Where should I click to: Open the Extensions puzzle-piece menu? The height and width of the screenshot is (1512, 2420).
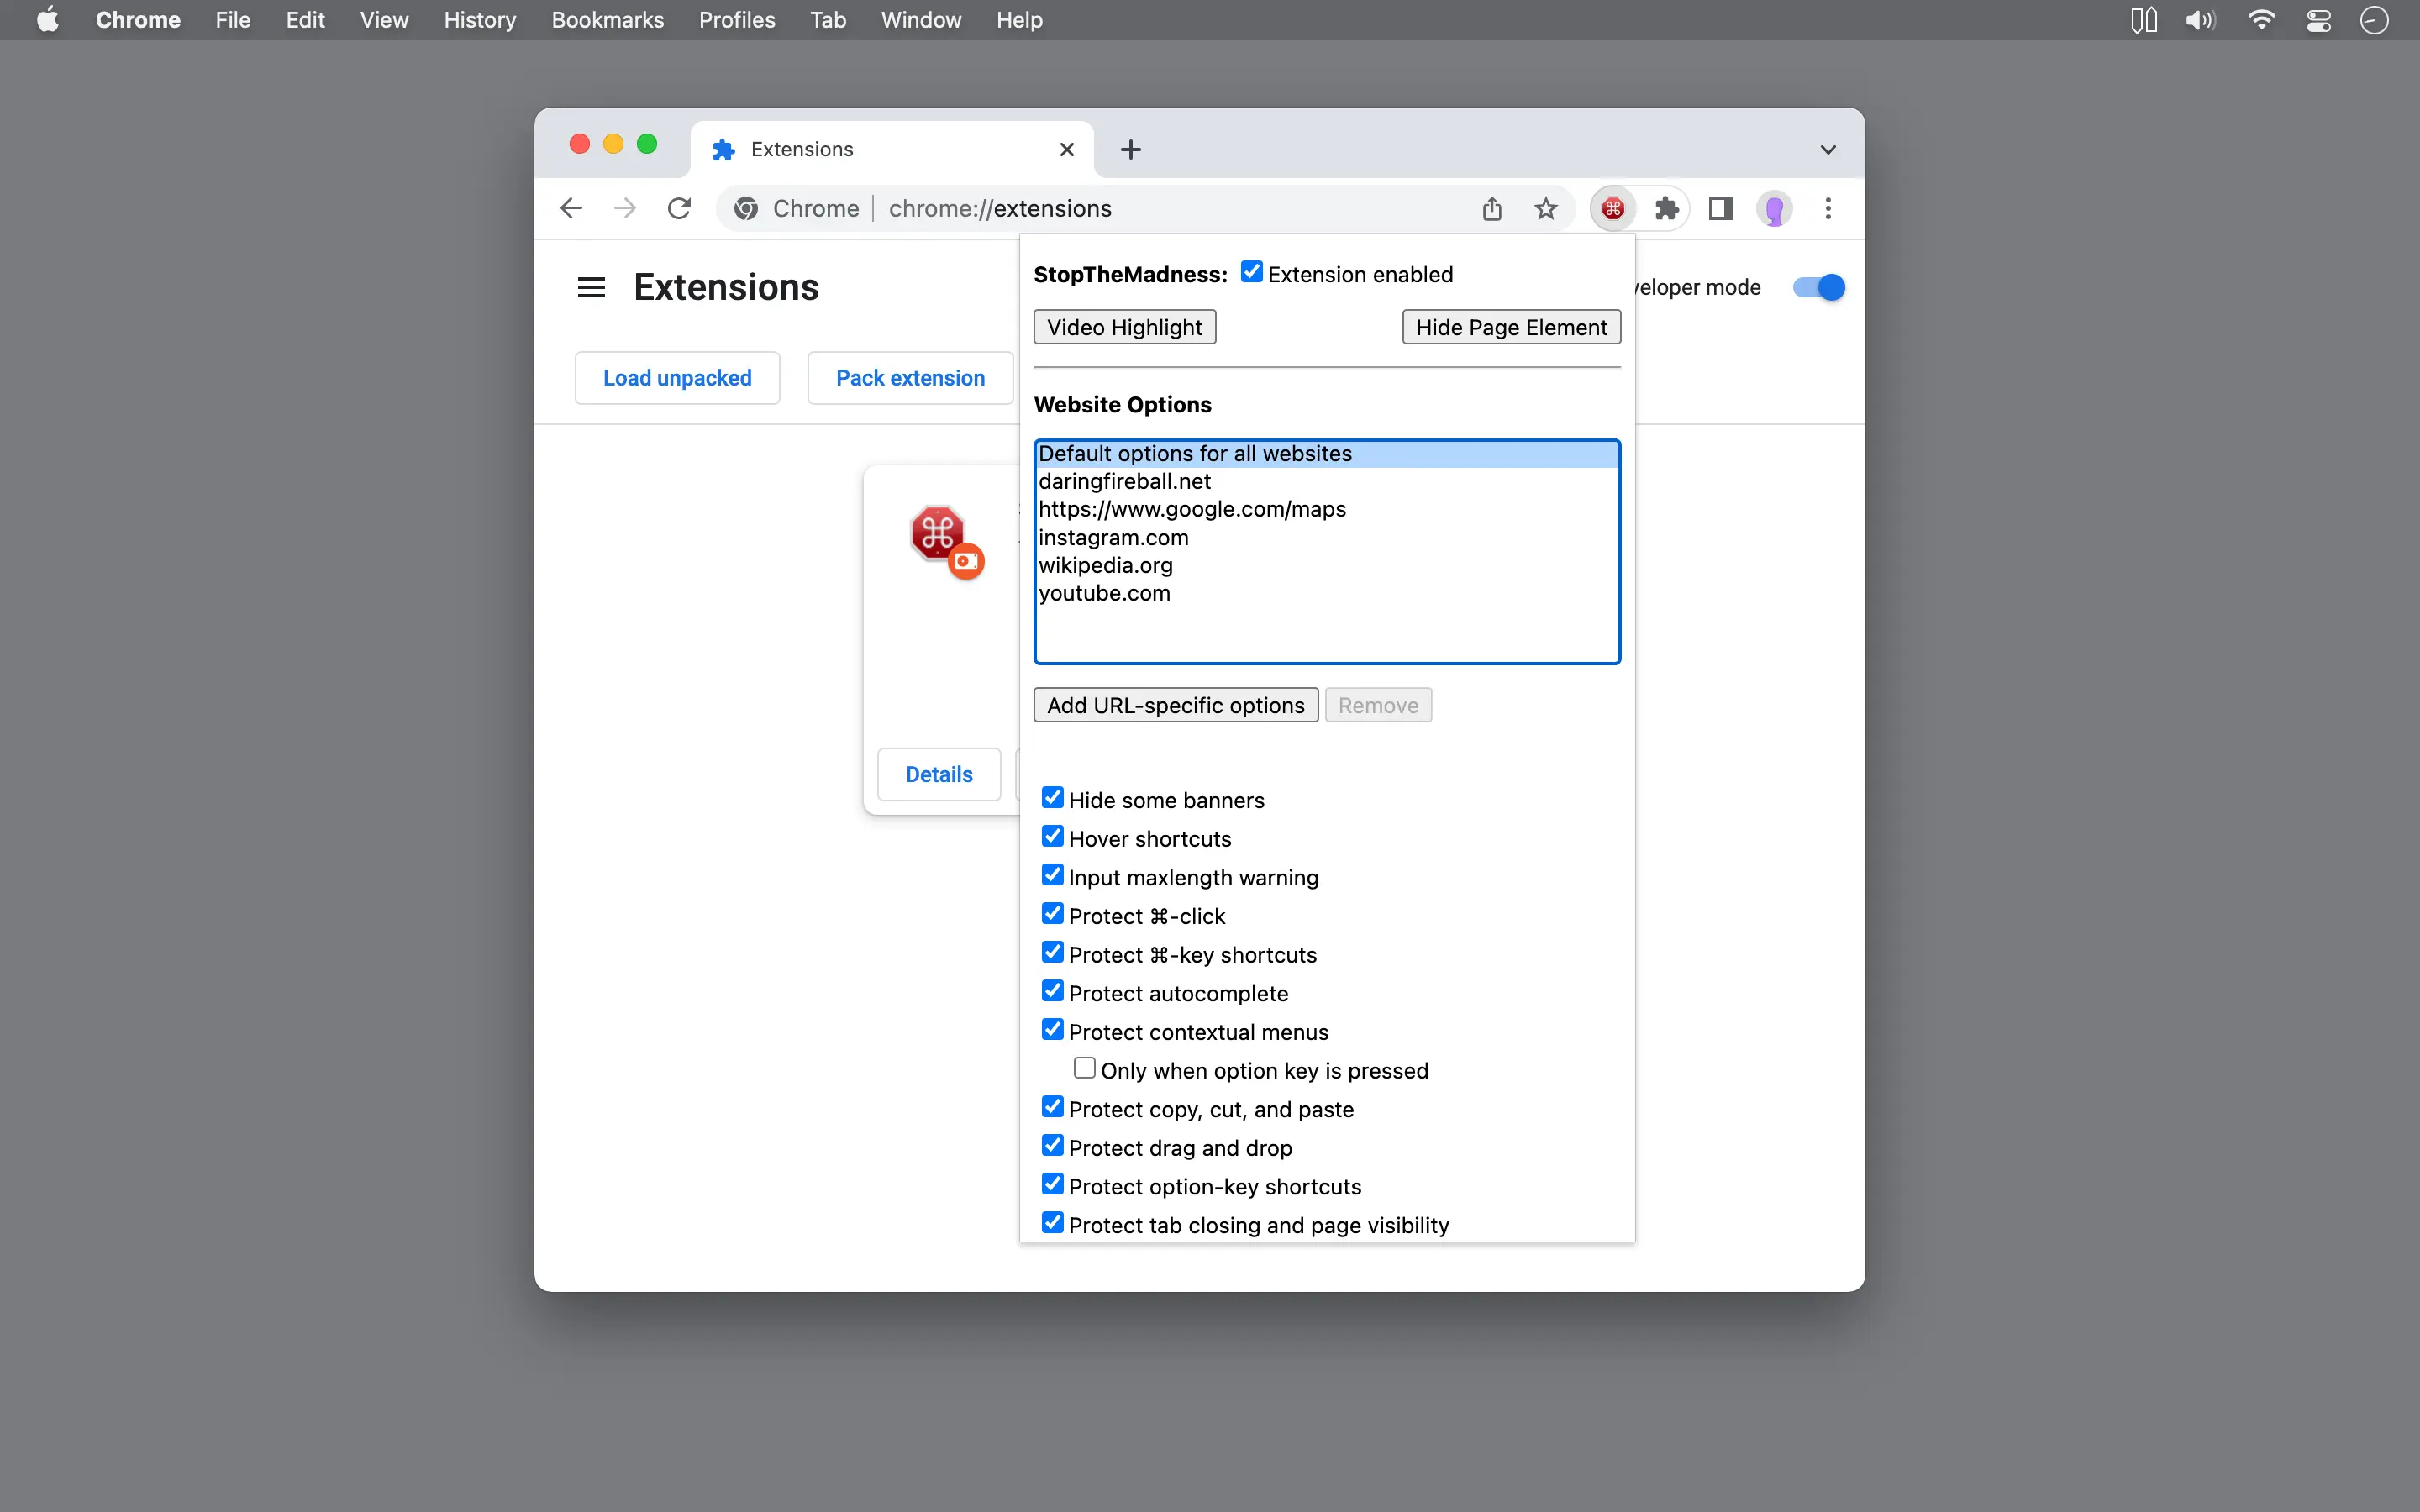[1666, 208]
